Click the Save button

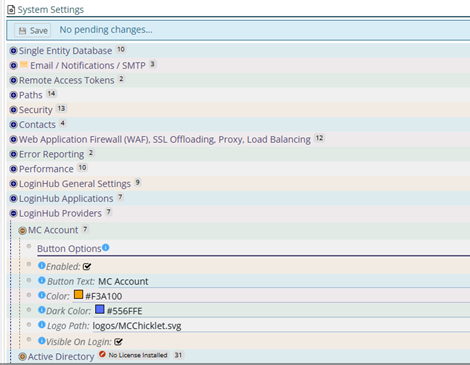(x=32, y=30)
